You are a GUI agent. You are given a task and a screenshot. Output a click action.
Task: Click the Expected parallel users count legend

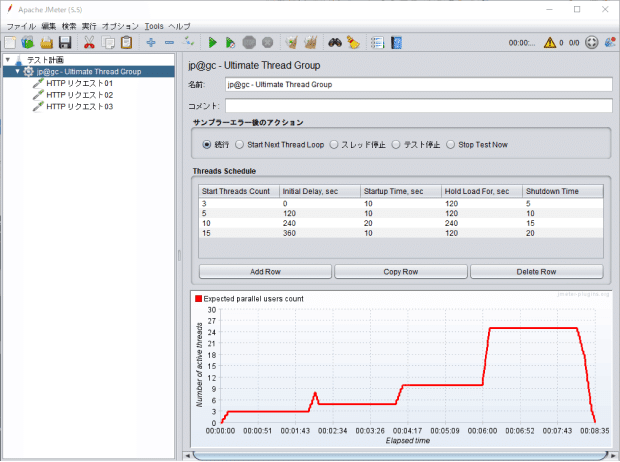pos(250,299)
